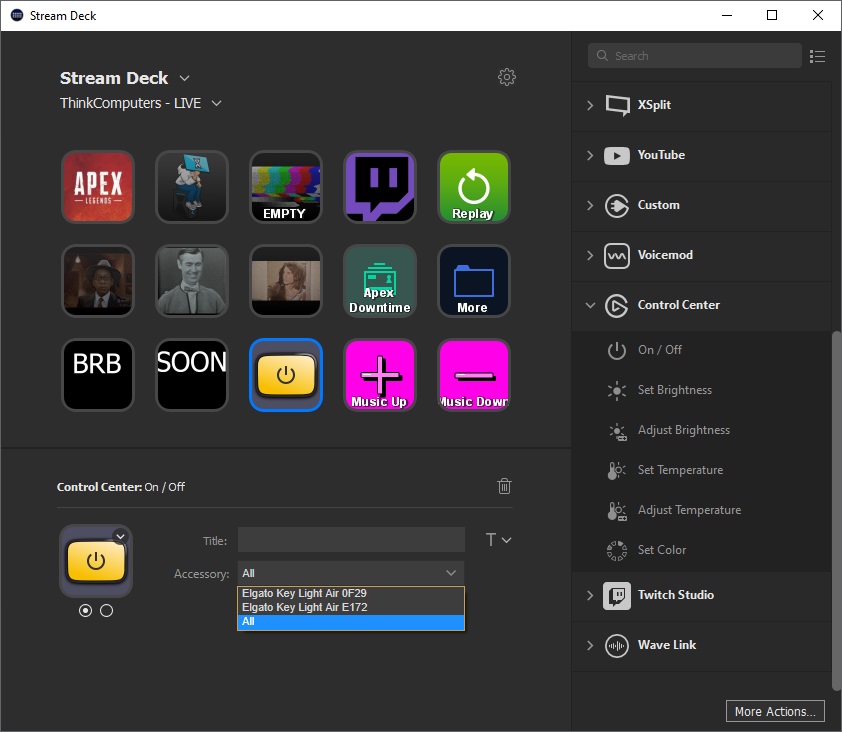Open the Stream Deck device dropdown
Screen dimensions: 842x732
click(184, 78)
